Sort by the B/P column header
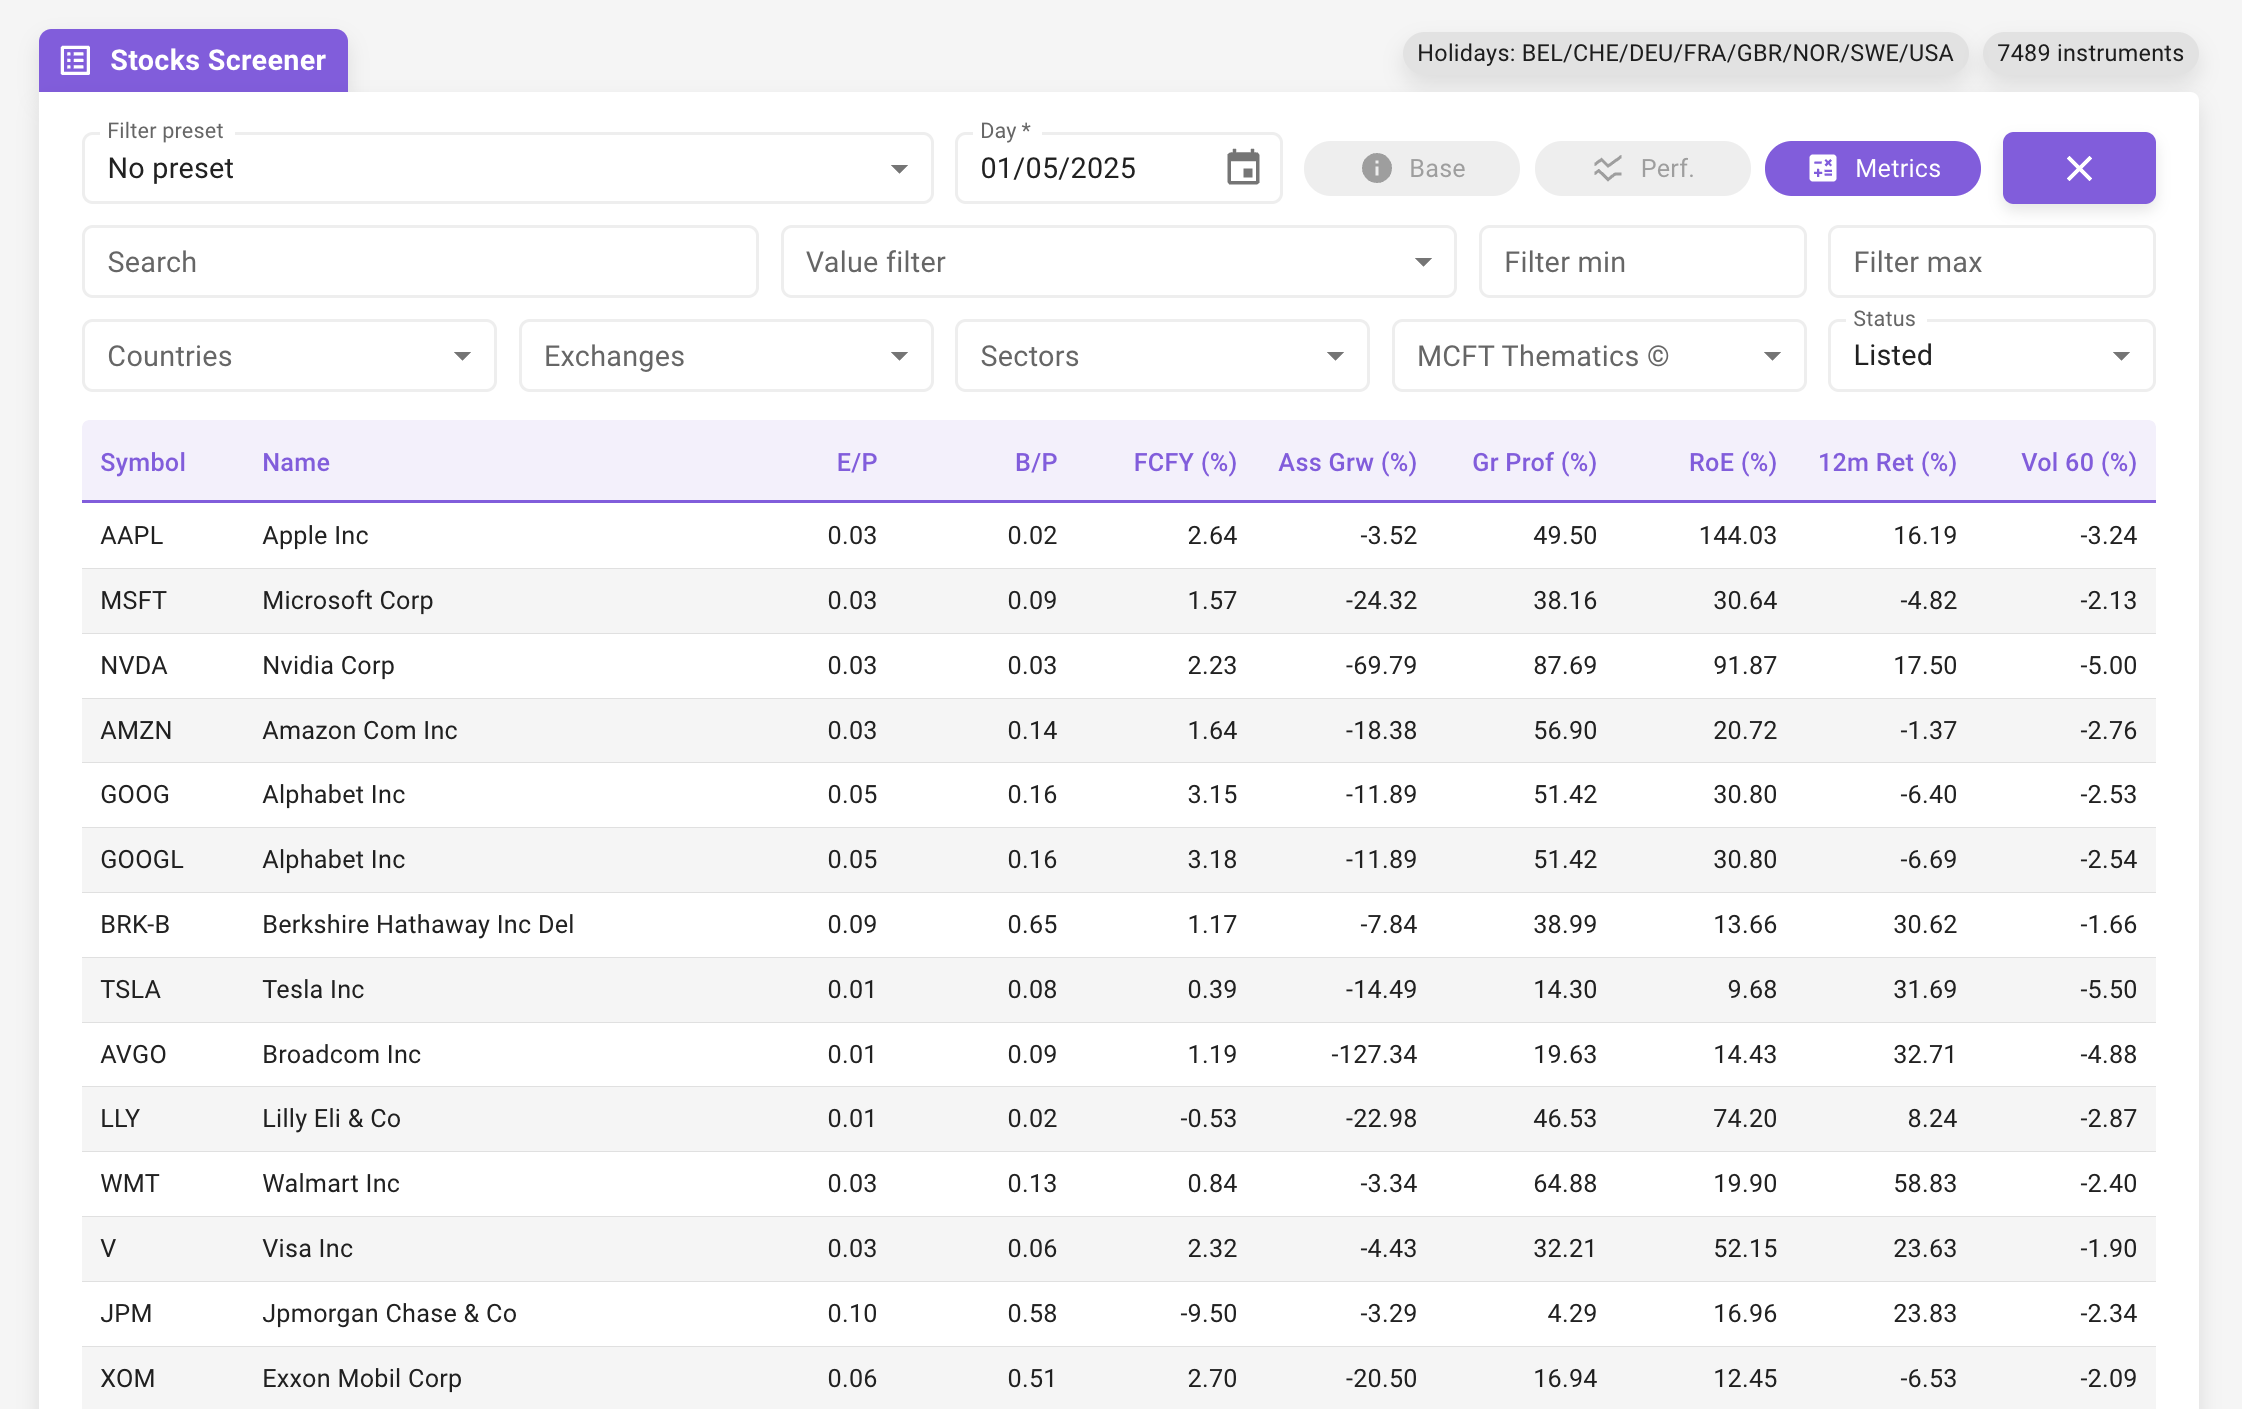Screen dimensions: 2242x1409 pyautogui.click(x=1036, y=462)
